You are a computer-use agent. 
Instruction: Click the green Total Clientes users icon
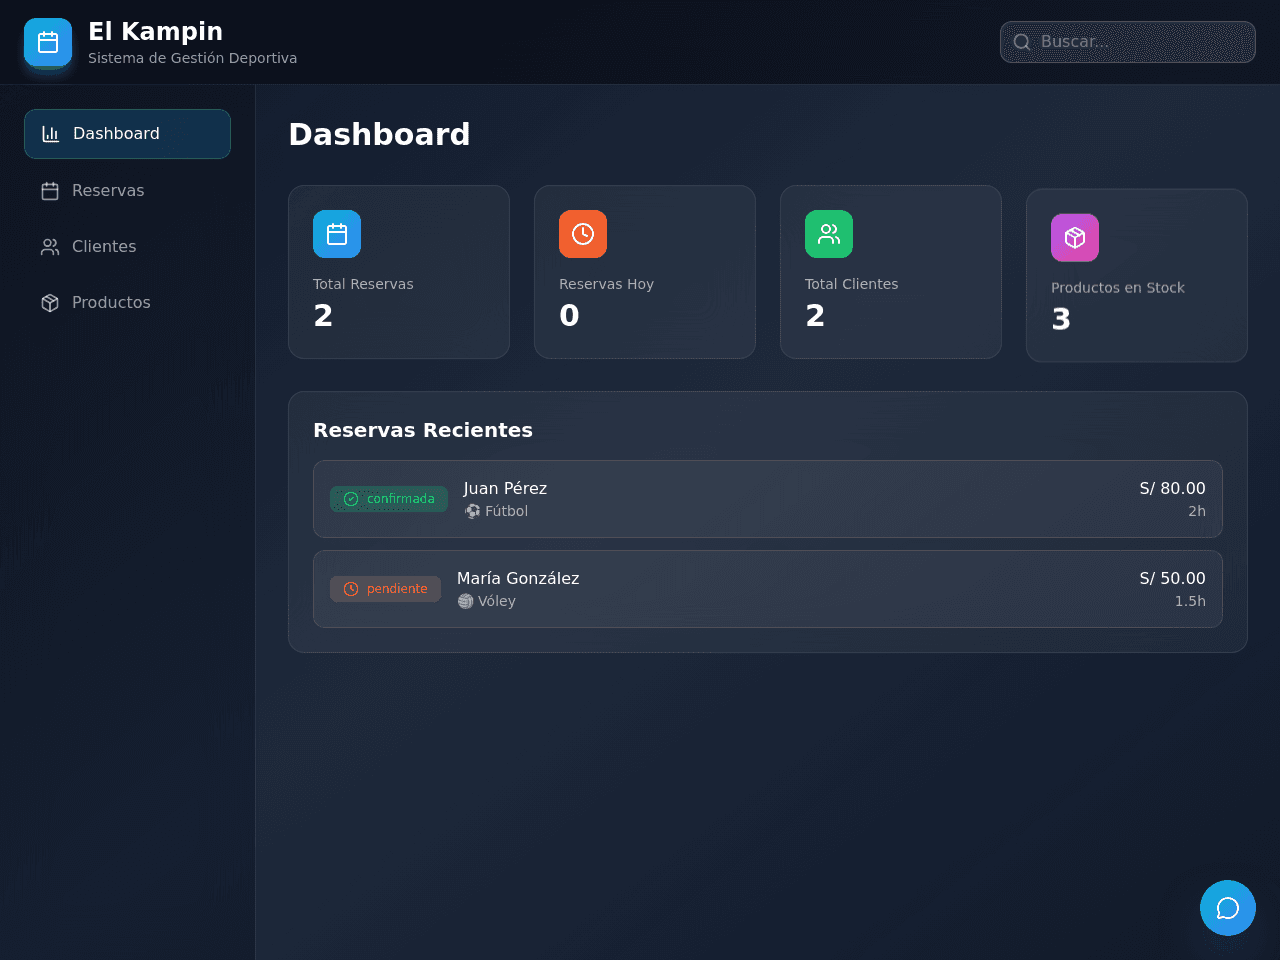(829, 234)
